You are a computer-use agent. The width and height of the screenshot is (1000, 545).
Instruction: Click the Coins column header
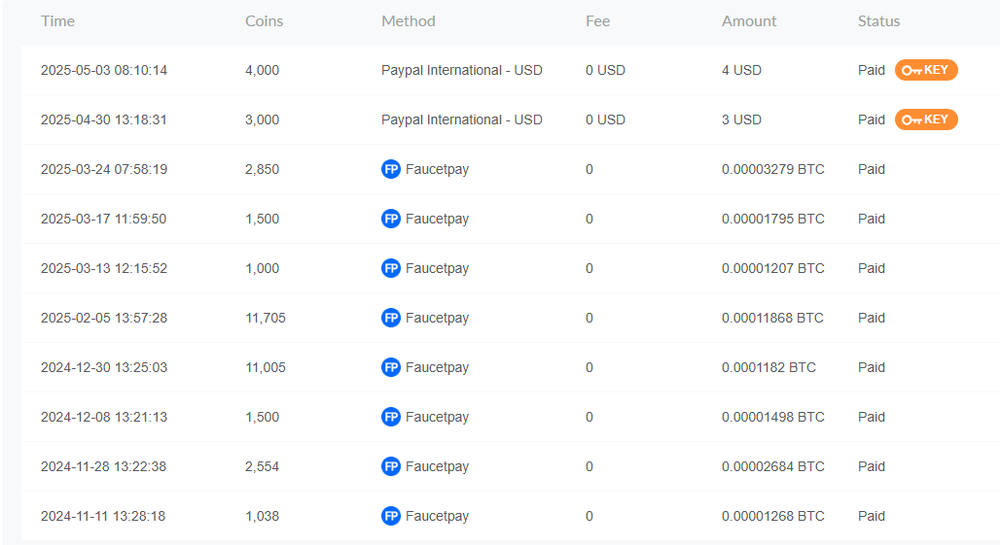click(264, 21)
